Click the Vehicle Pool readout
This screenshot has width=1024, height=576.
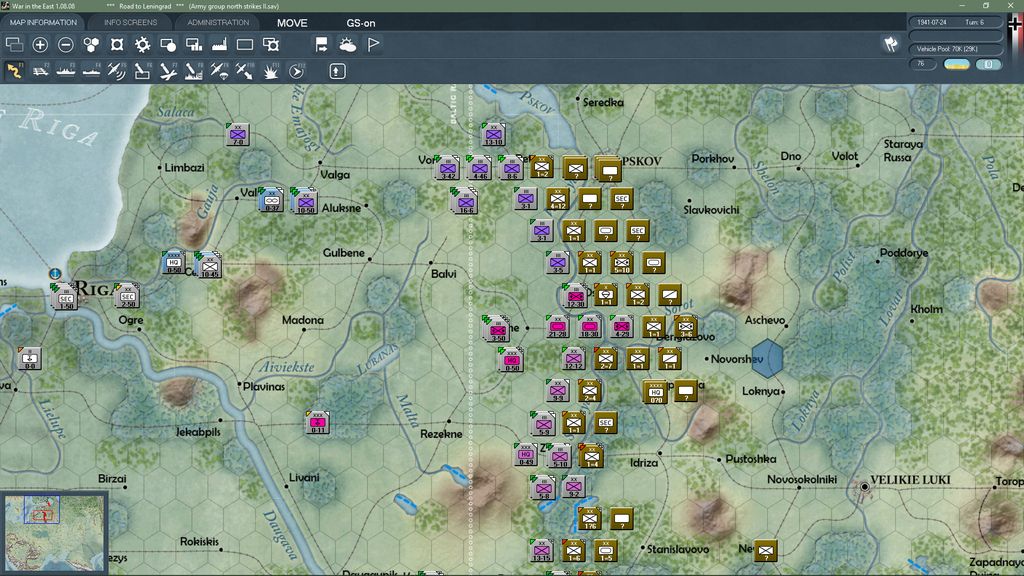coord(955,49)
